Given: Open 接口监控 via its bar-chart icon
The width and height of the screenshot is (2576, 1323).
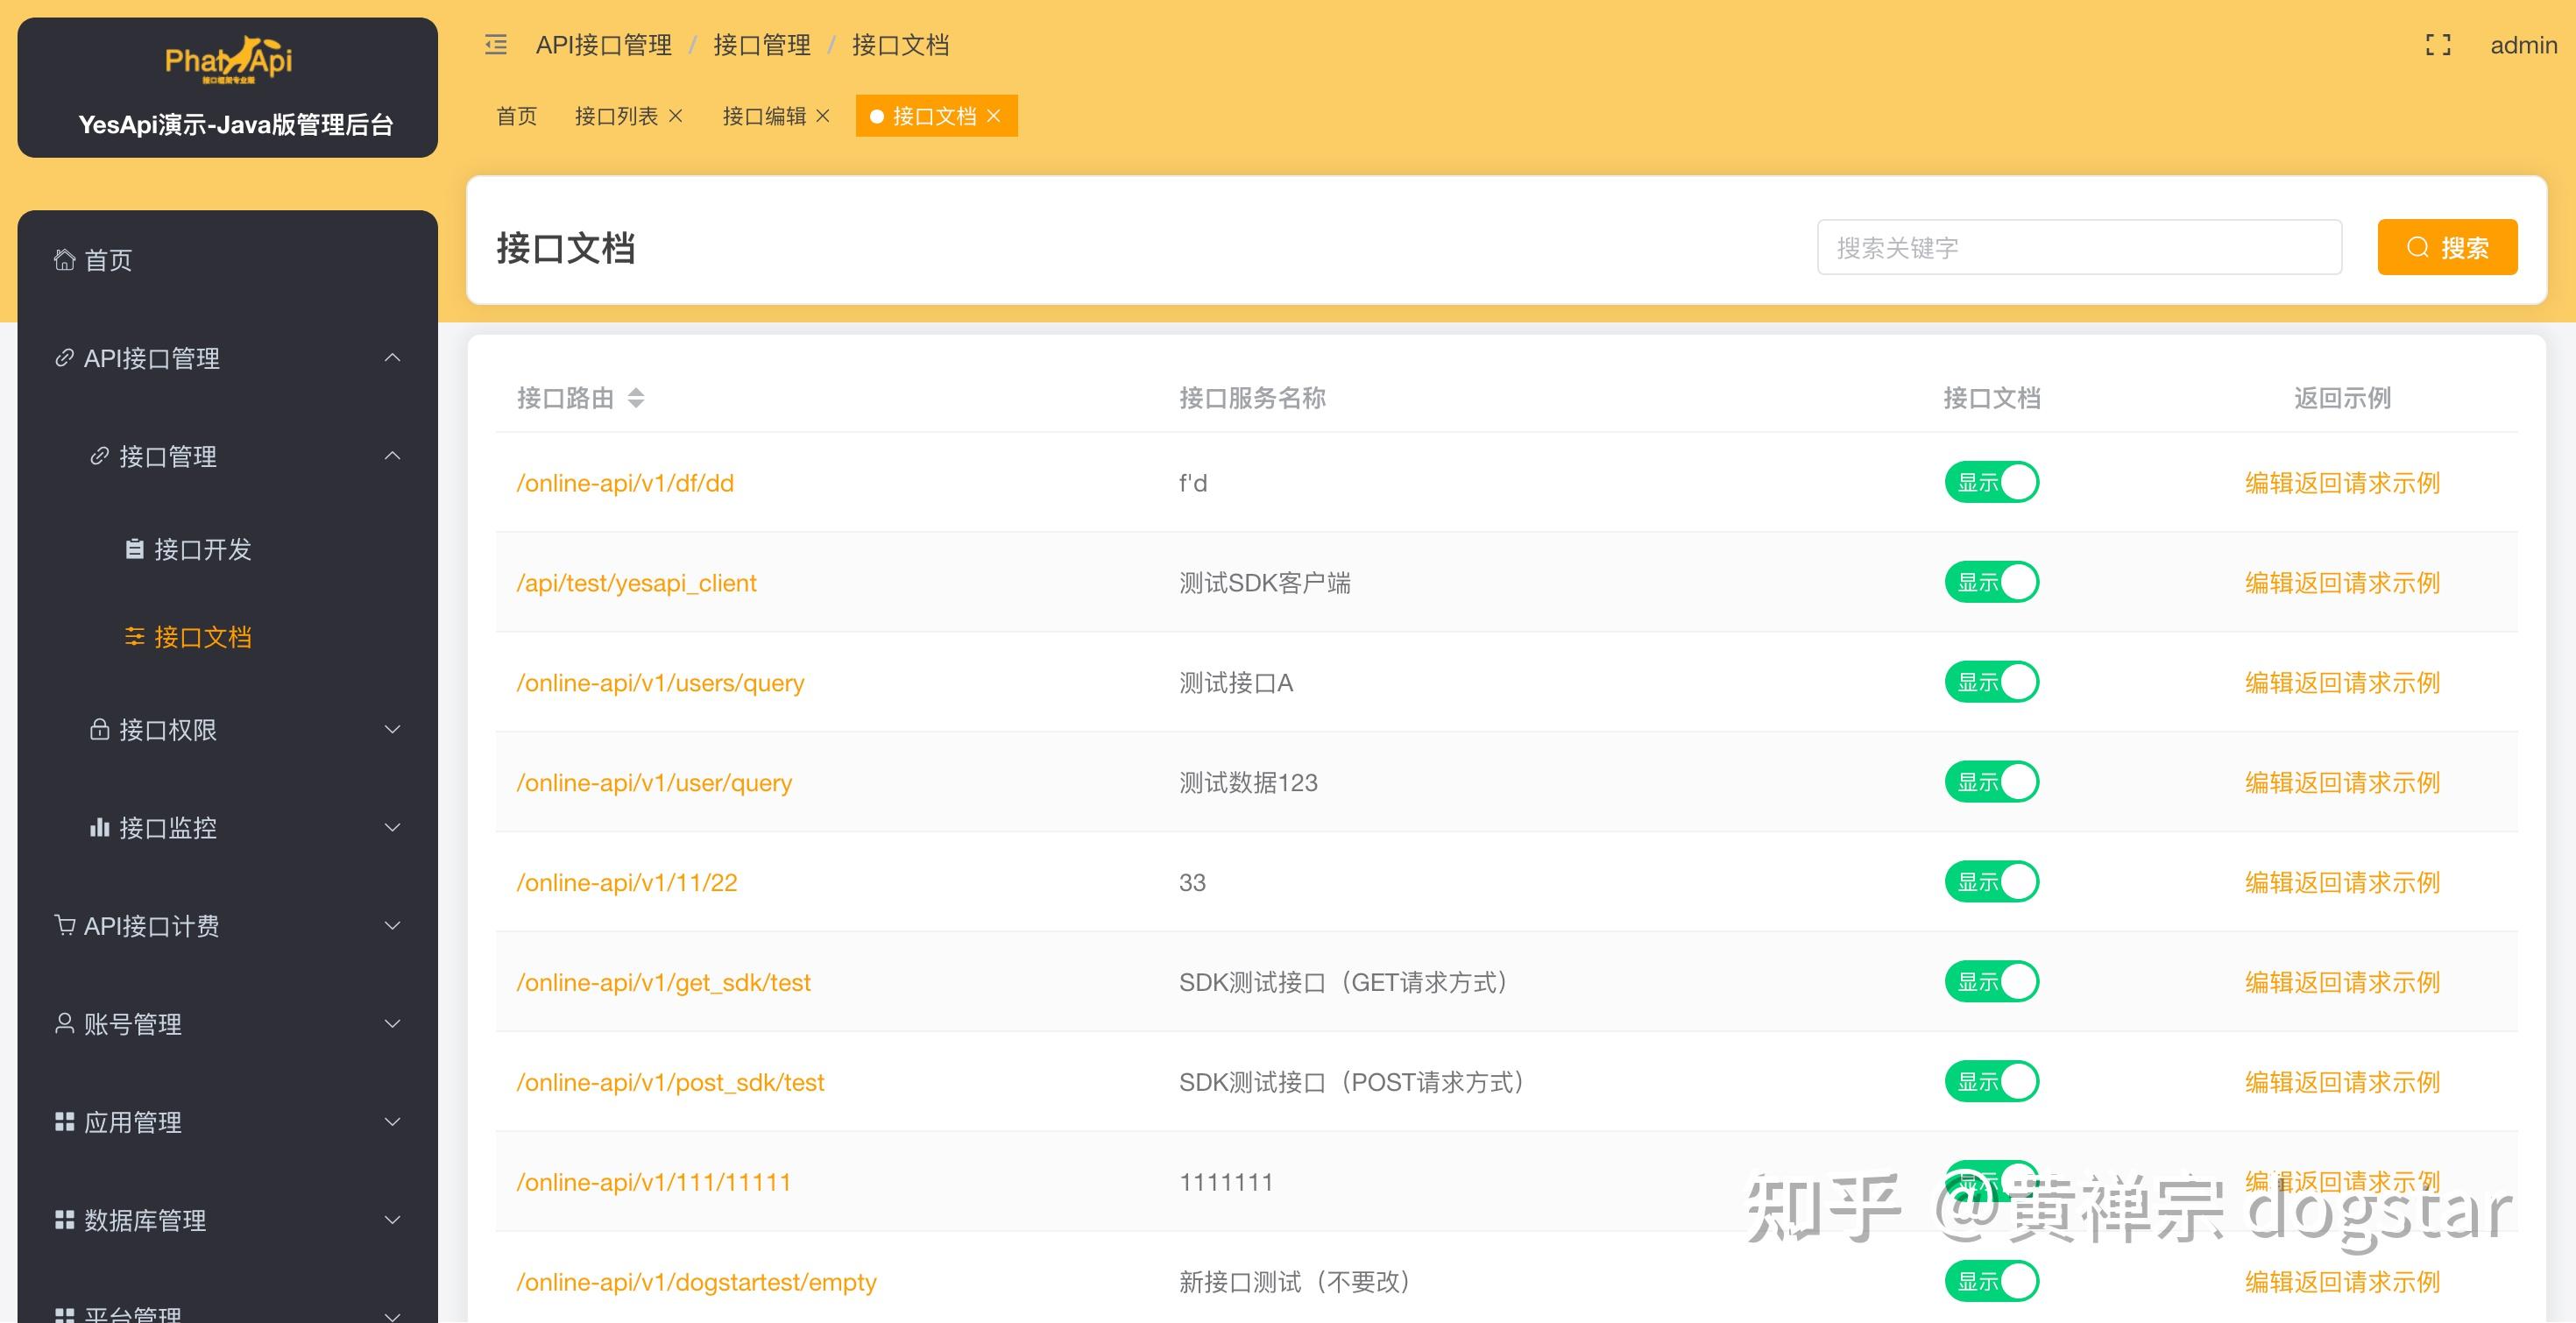Looking at the screenshot, I should [x=99, y=827].
